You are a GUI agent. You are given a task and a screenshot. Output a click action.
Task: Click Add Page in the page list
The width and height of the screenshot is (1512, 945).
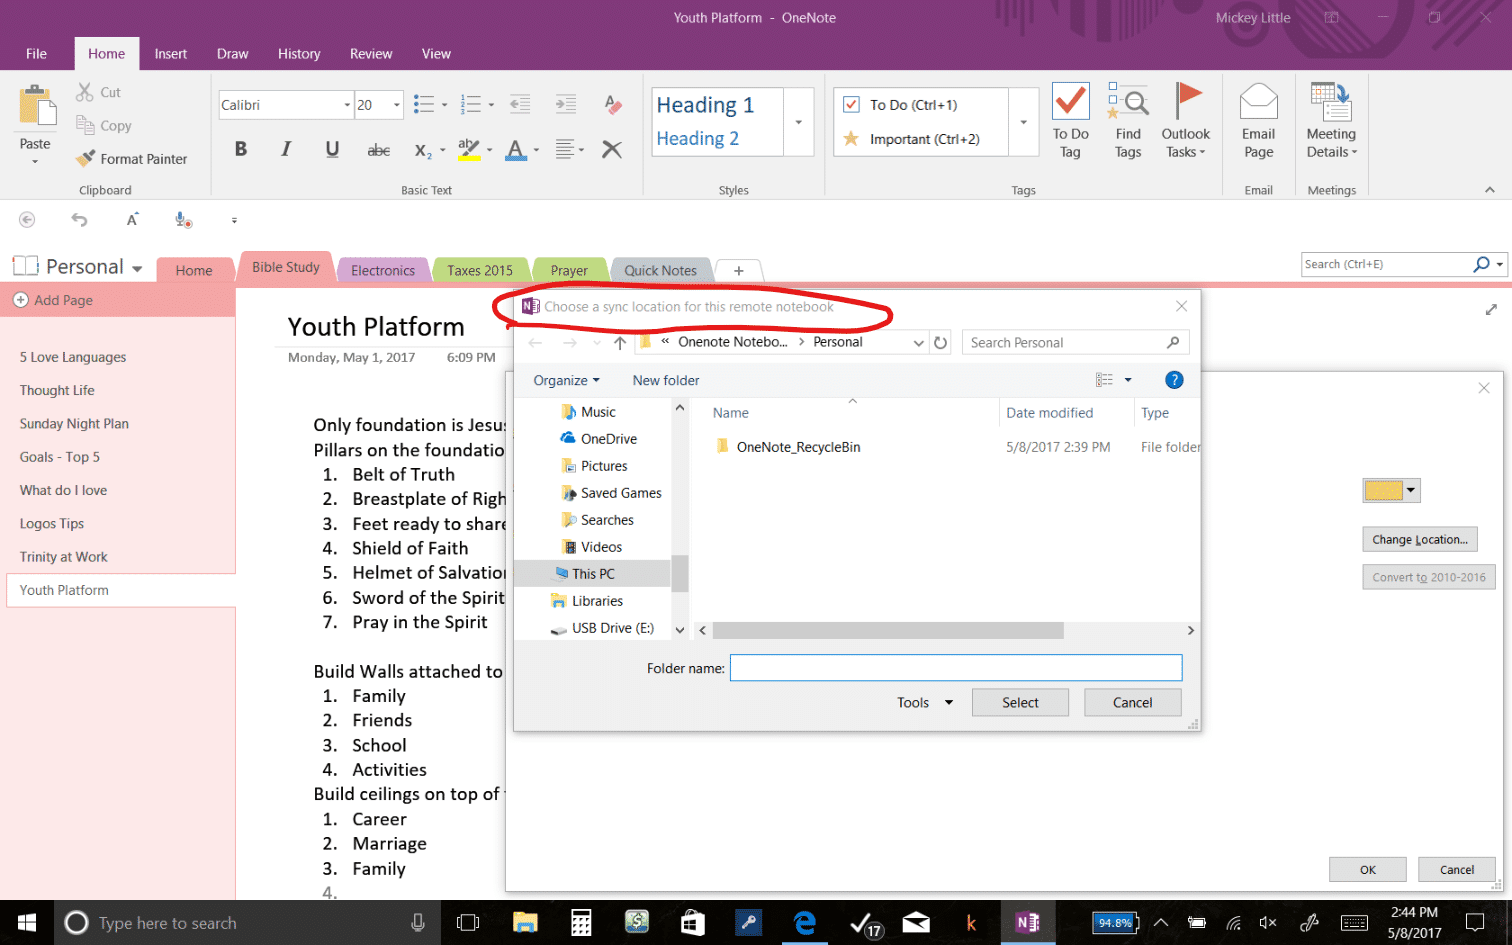pyautogui.click(x=54, y=300)
